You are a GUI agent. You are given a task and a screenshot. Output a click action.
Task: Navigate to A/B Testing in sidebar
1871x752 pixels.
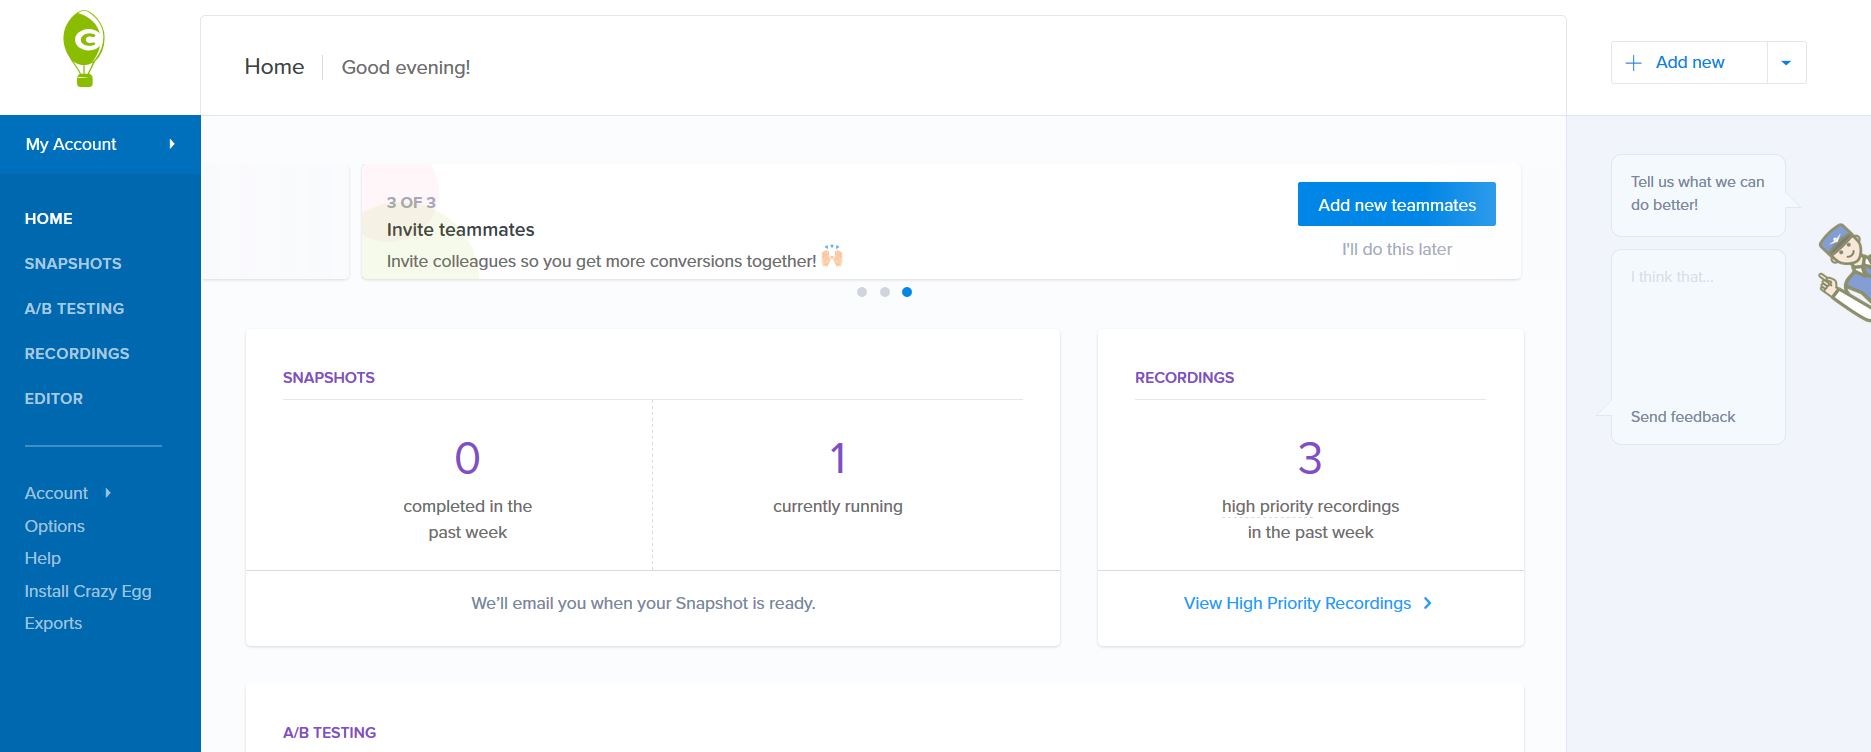tap(74, 308)
